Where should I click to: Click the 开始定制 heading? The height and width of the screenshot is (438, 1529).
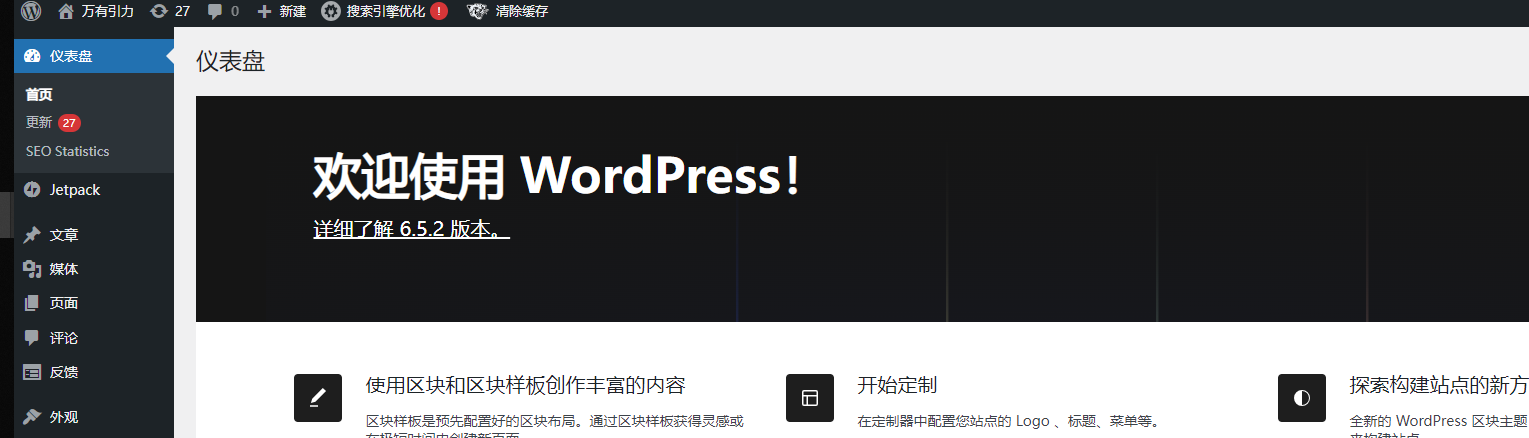897,386
